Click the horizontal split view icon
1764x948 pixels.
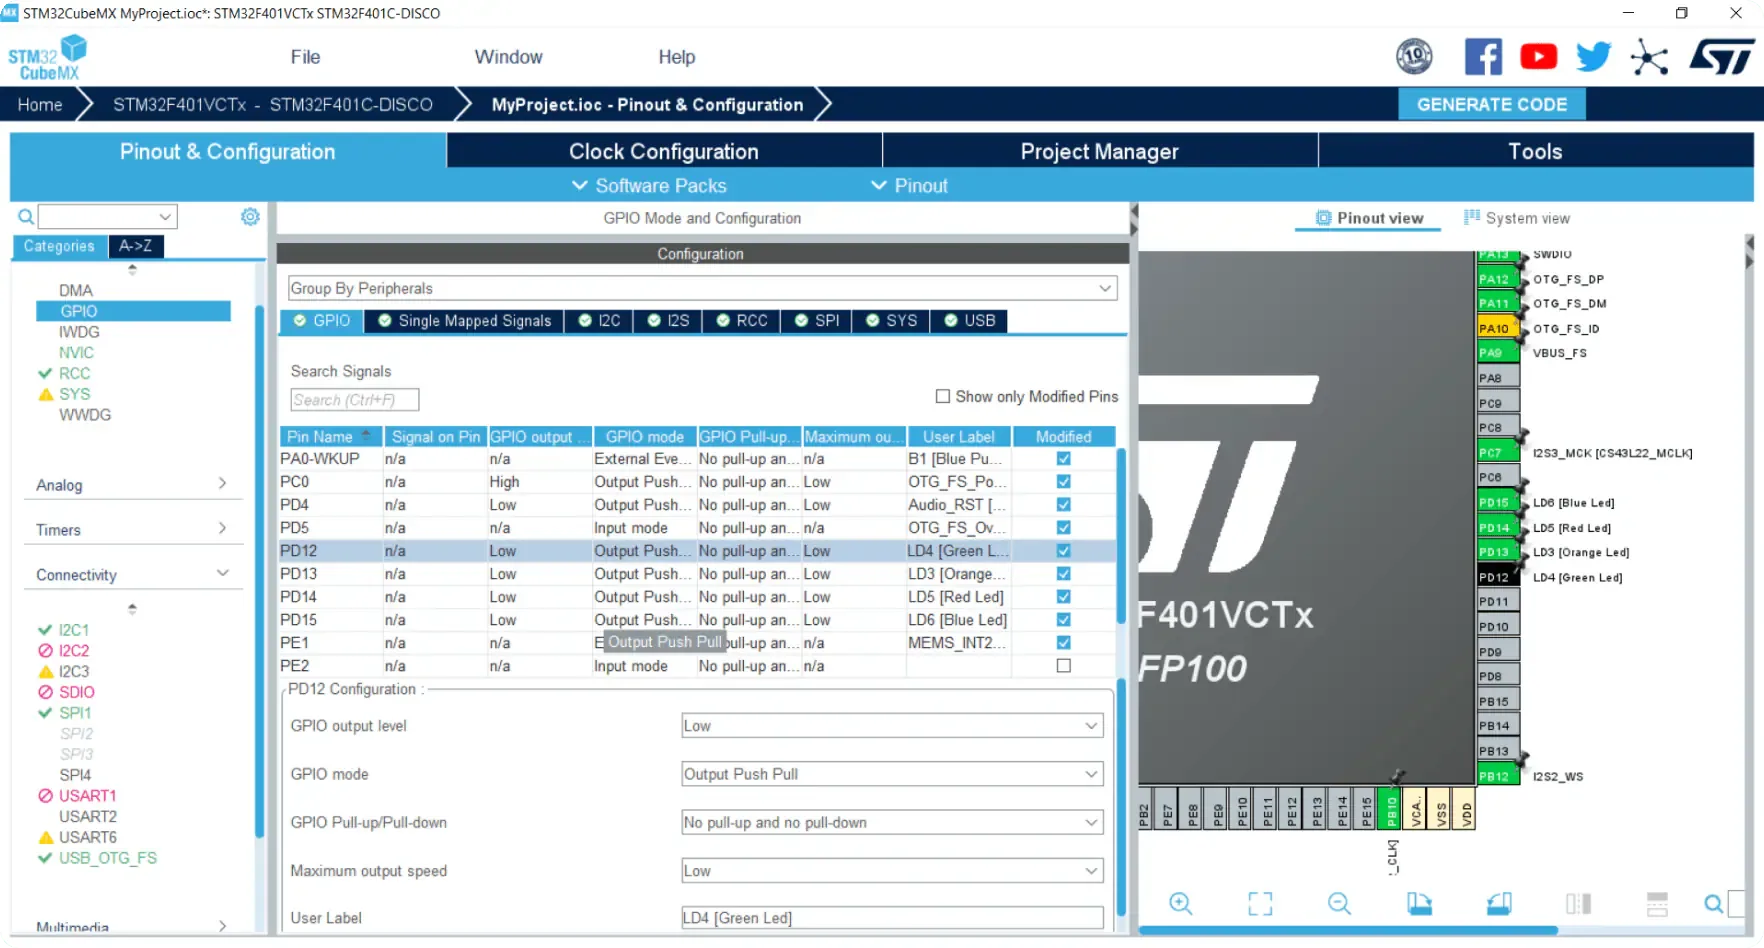click(1657, 904)
